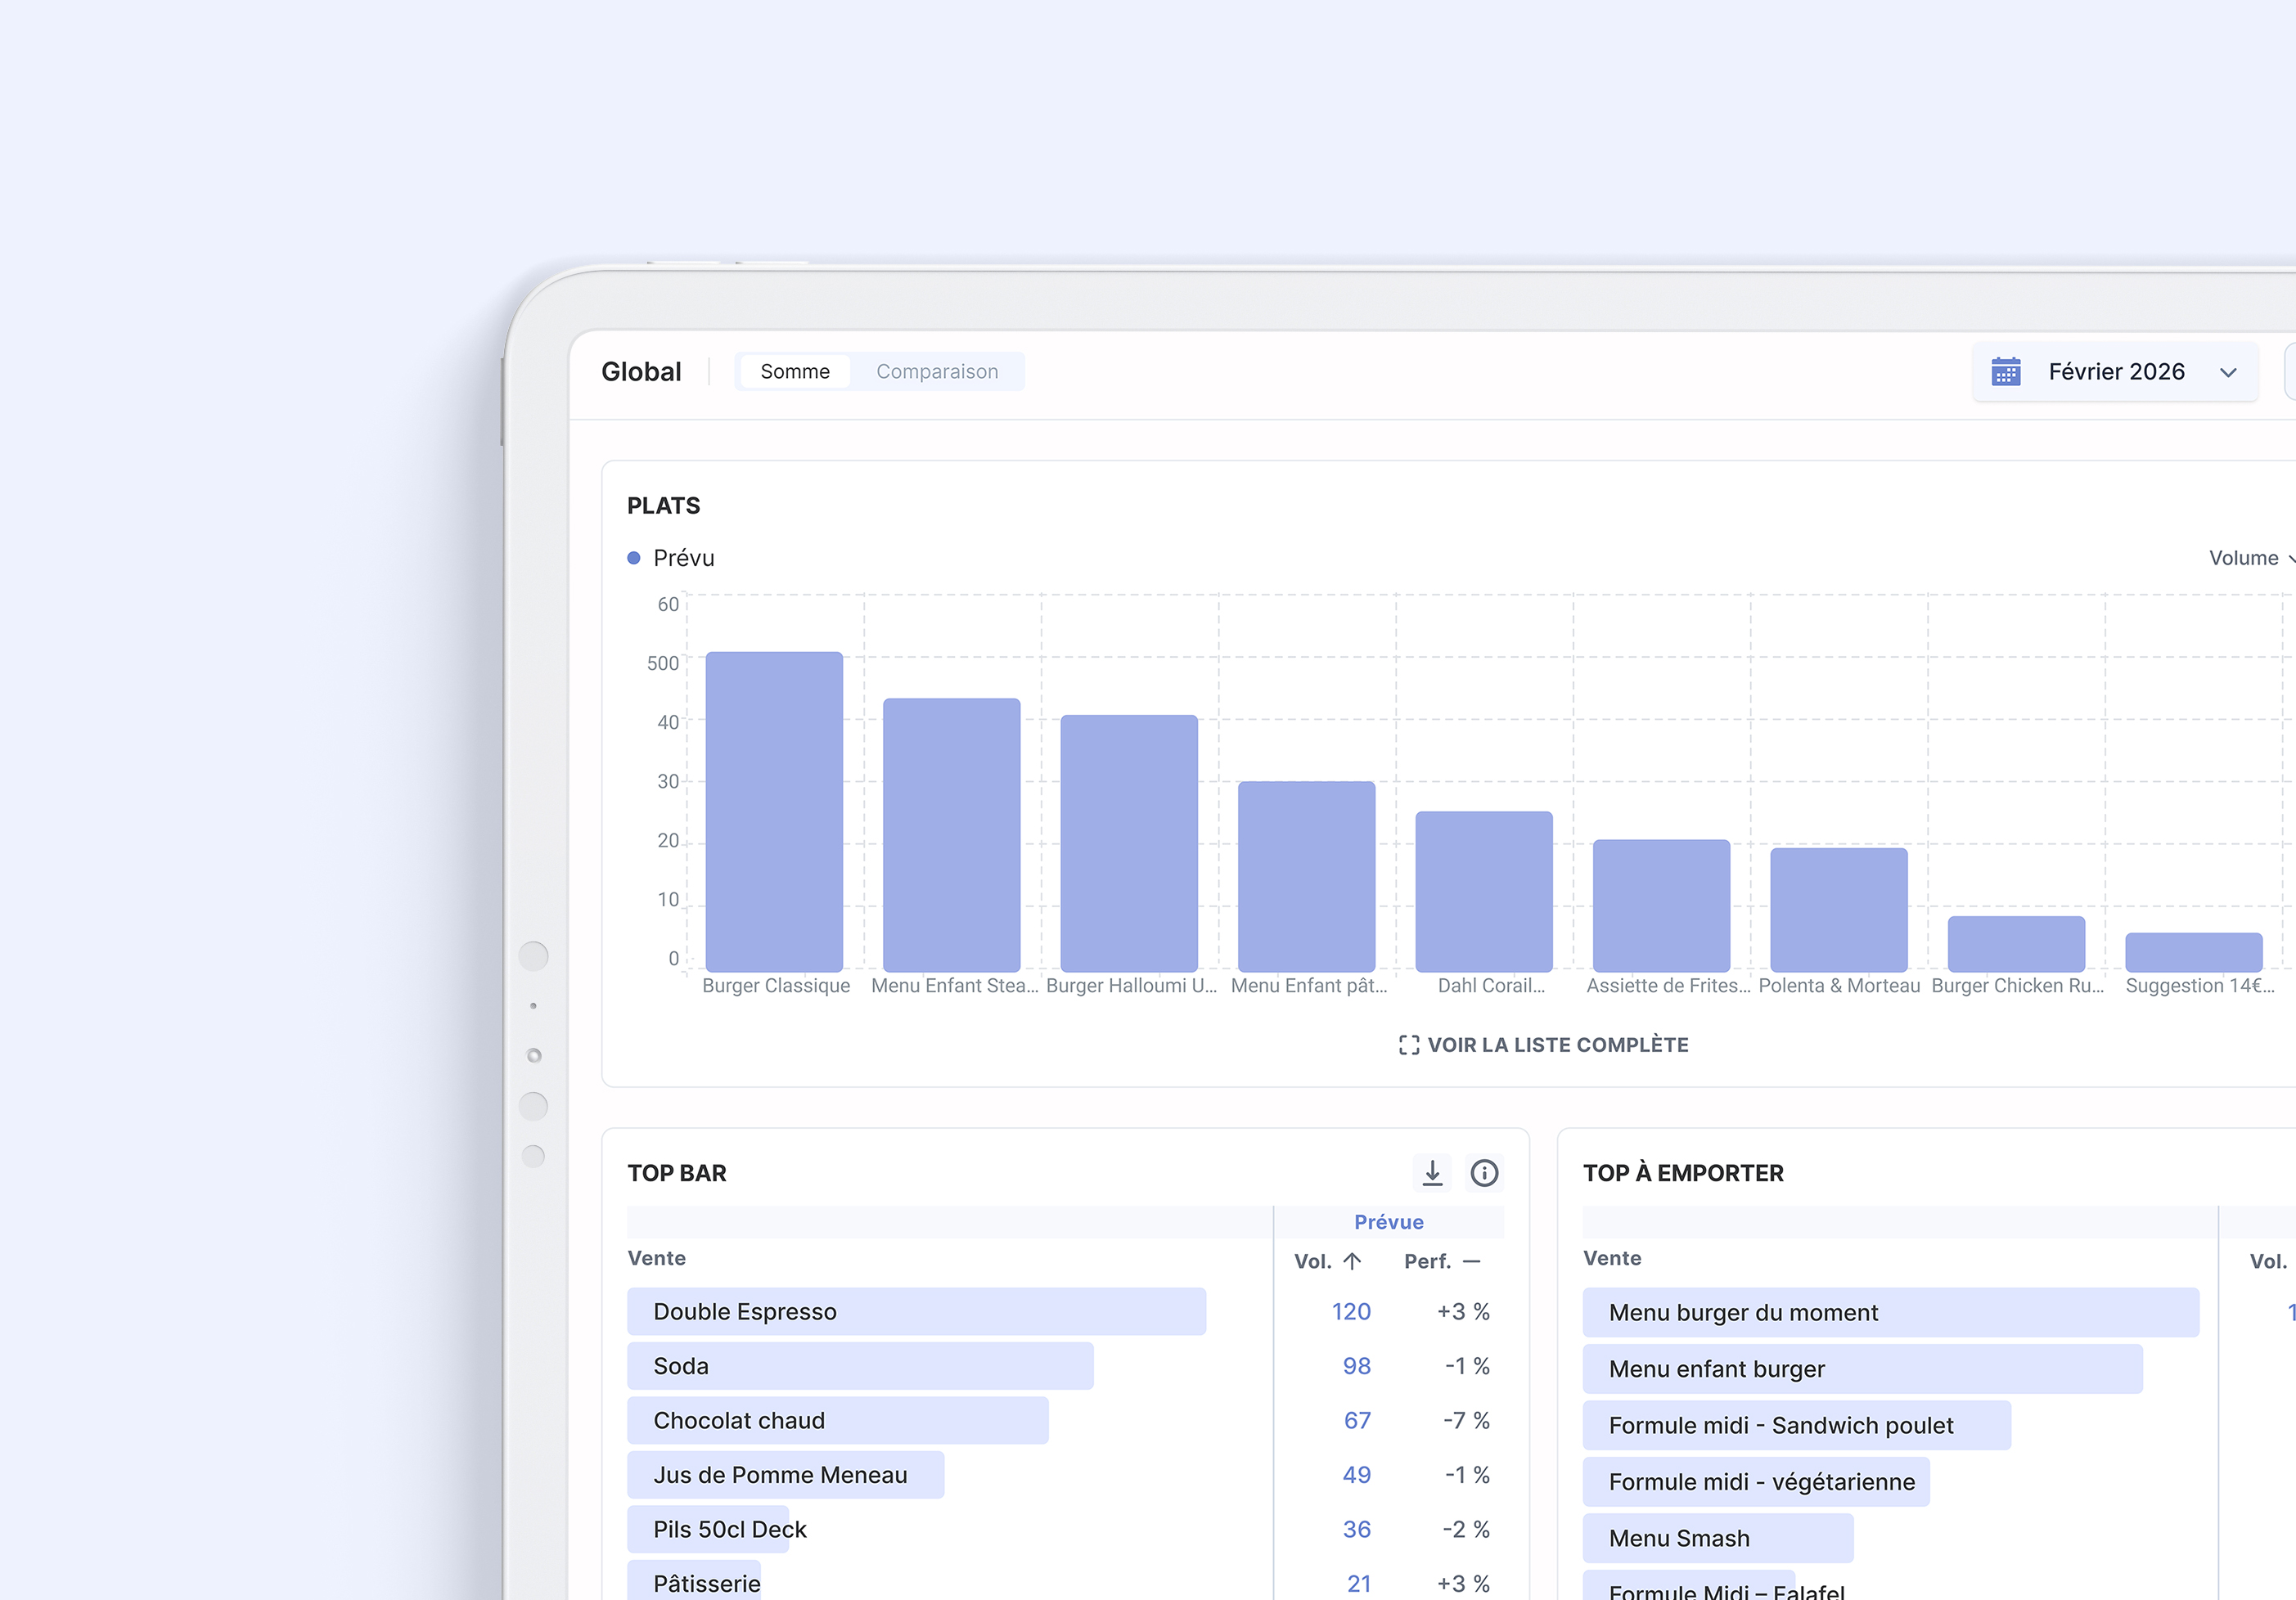Click the calendar icon beside Février 2026
Image resolution: width=2296 pixels, height=1600 pixels.
pyautogui.click(x=2005, y=371)
